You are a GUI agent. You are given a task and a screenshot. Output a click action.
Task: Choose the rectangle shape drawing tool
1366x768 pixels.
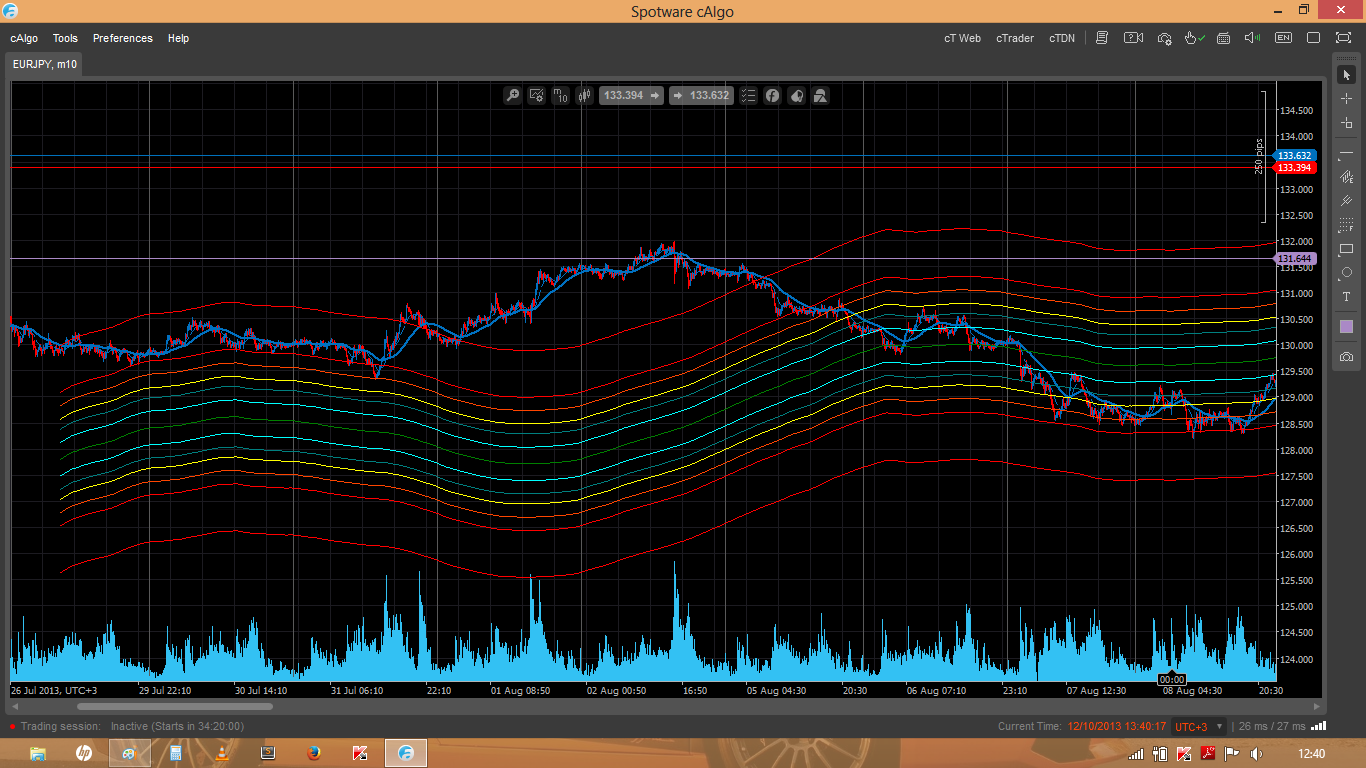pos(1346,249)
